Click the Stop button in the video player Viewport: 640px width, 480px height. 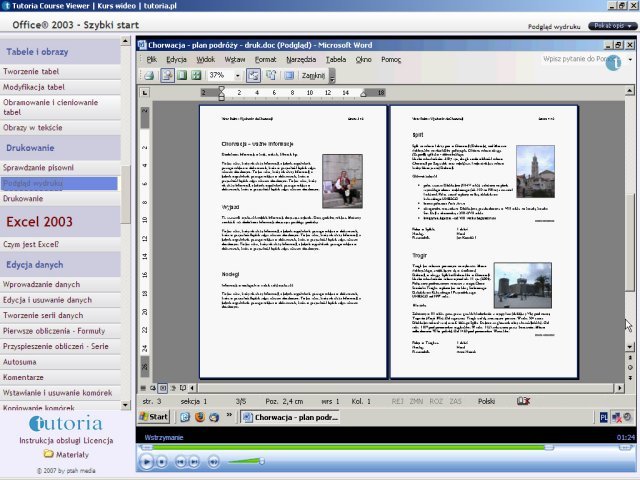point(164,462)
